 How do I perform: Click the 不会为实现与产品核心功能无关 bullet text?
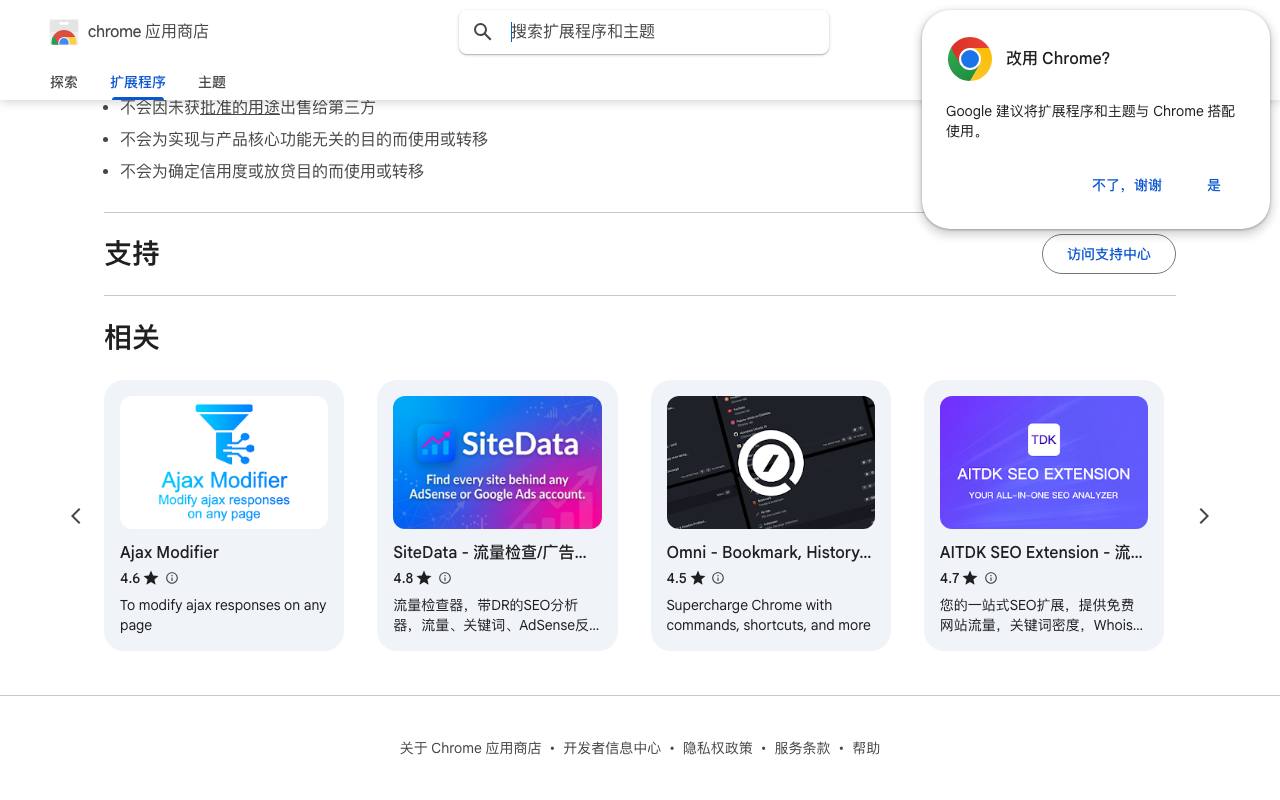click(x=304, y=139)
